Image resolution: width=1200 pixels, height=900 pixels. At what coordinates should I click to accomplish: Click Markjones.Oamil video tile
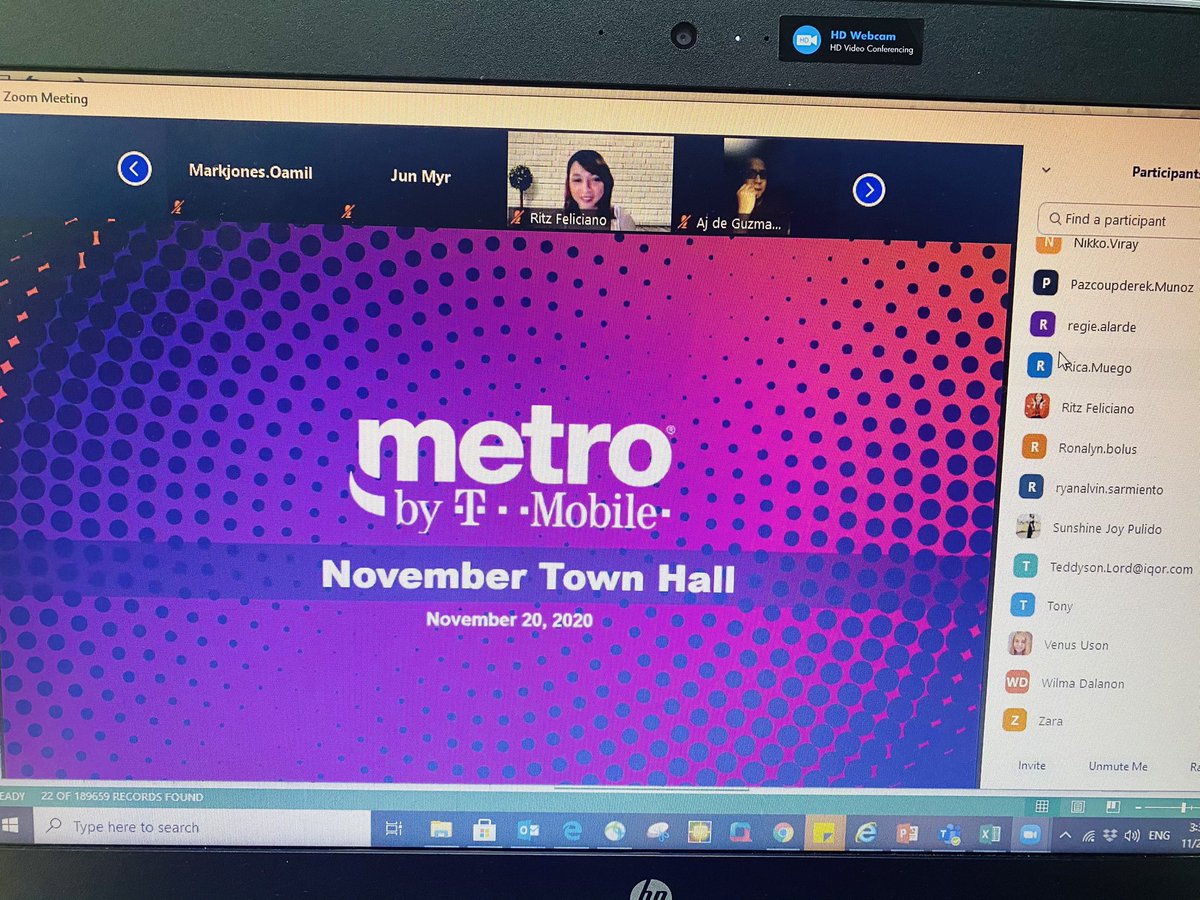[x=250, y=172]
